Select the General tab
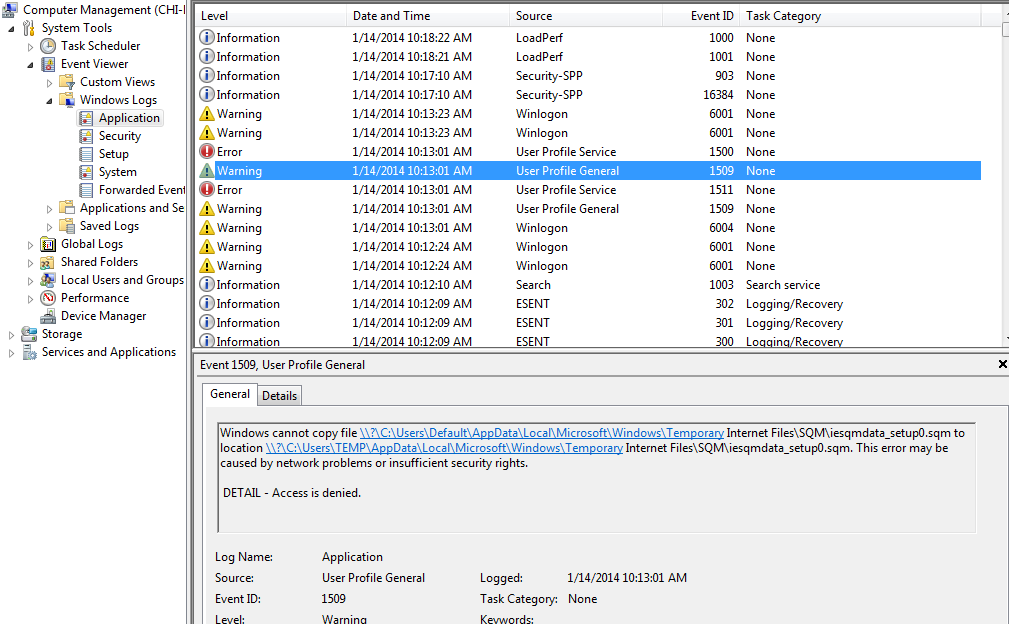1009x624 pixels. tap(230, 395)
